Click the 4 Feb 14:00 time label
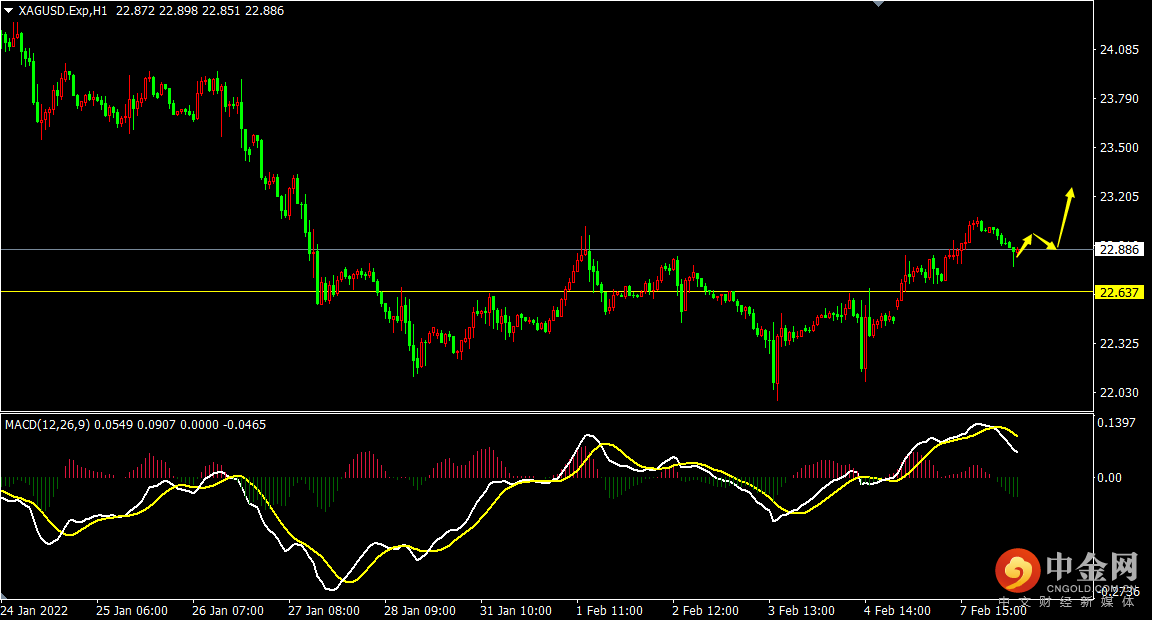The height and width of the screenshot is (620, 1152). (x=897, y=610)
